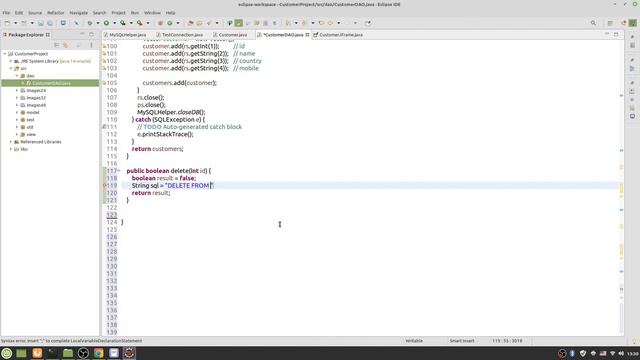Switch to MySQLHelper.java tab
The width and height of the screenshot is (640, 360).
[x=127, y=35]
